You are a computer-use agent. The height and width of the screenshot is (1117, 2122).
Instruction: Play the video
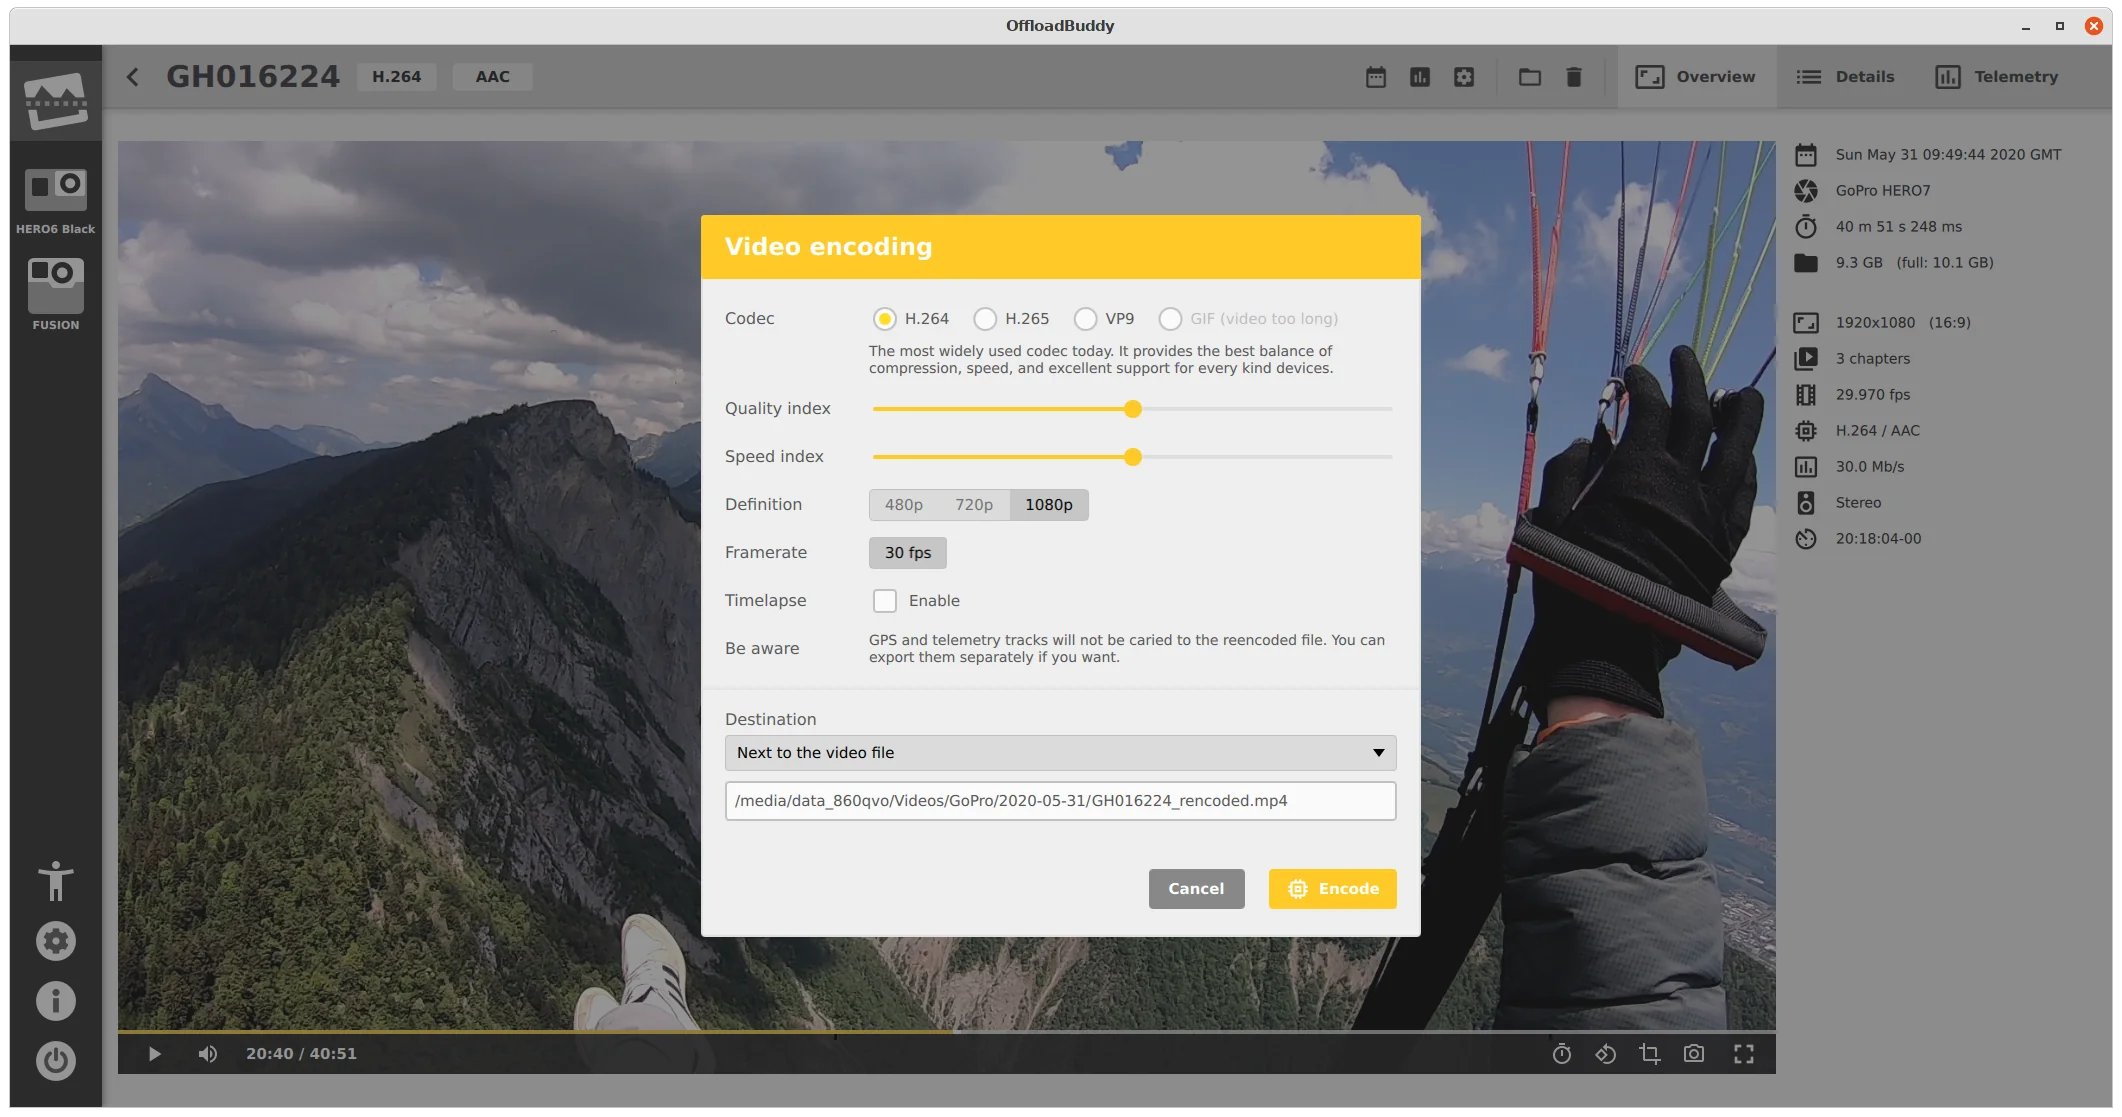[155, 1054]
